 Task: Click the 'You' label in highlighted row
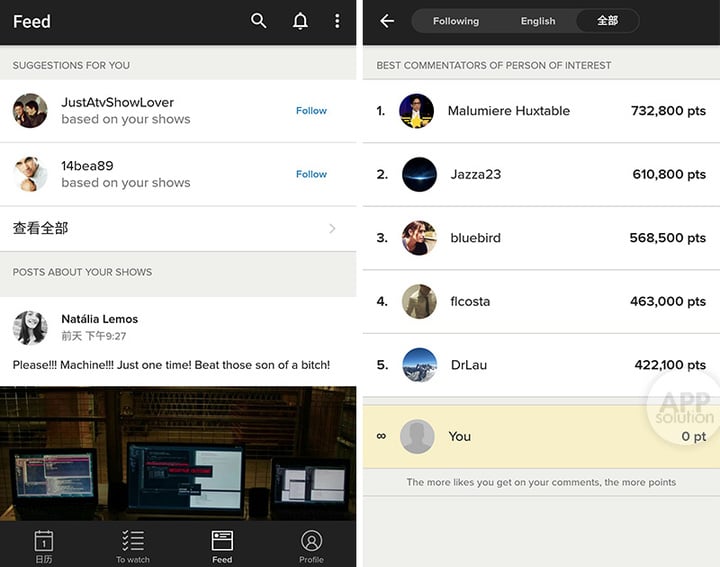(460, 436)
